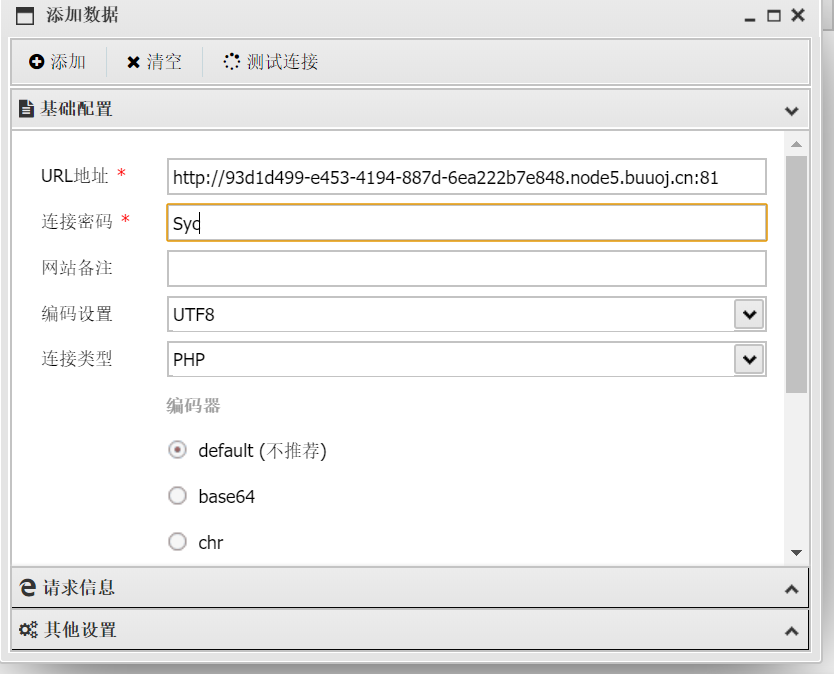Screen dimensions: 834x674
Task: Choose the chr encoder radio button
Action: pos(177,542)
